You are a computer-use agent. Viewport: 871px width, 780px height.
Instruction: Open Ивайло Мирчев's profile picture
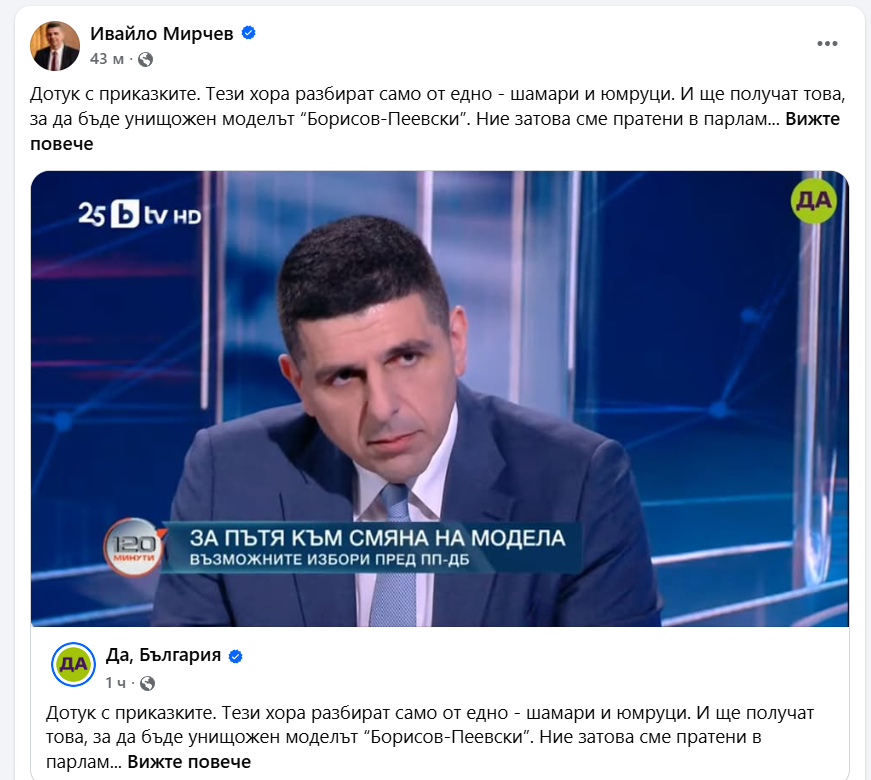coord(54,46)
